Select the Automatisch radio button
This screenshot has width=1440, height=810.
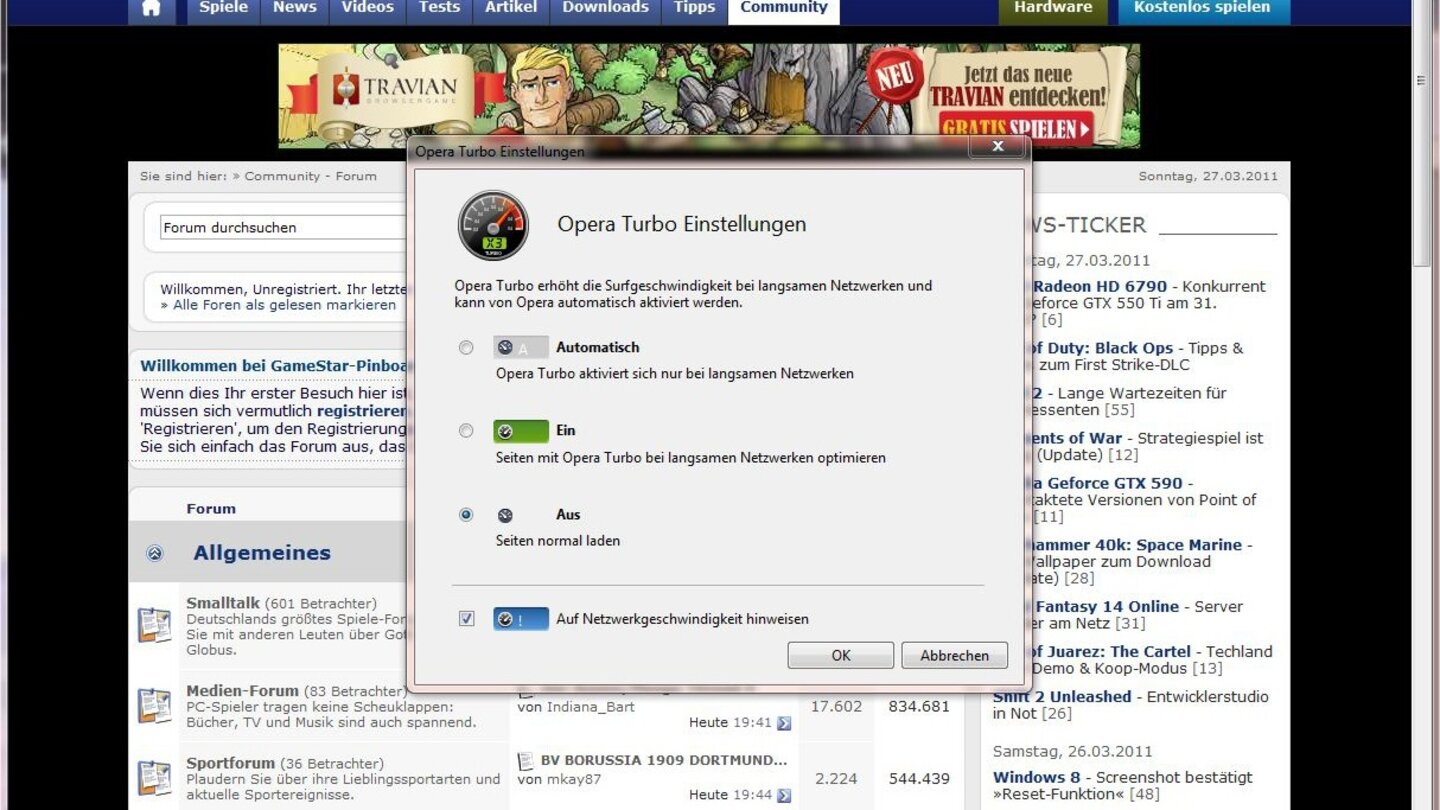click(466, 348)
